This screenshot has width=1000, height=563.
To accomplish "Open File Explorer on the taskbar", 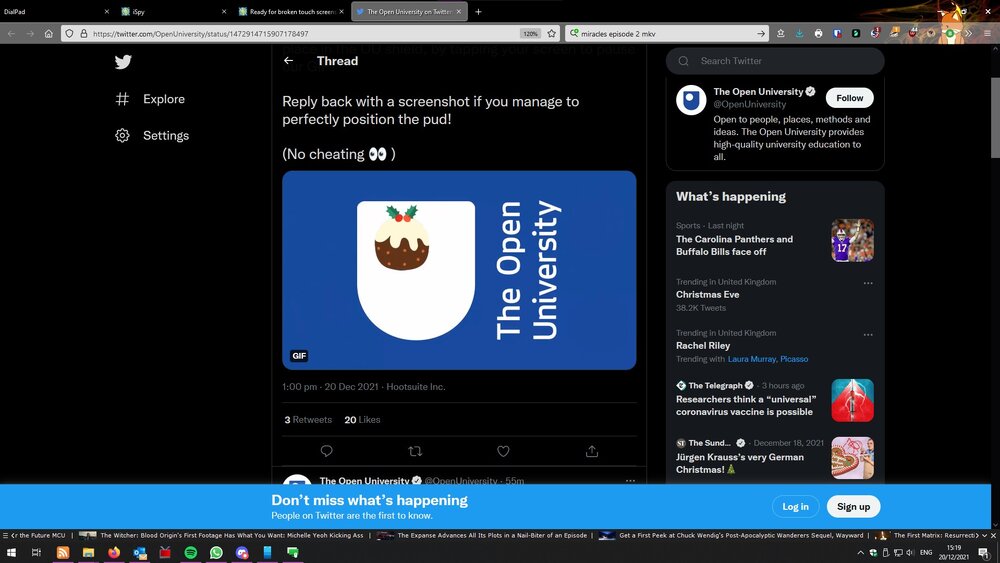I will (88, 552).
